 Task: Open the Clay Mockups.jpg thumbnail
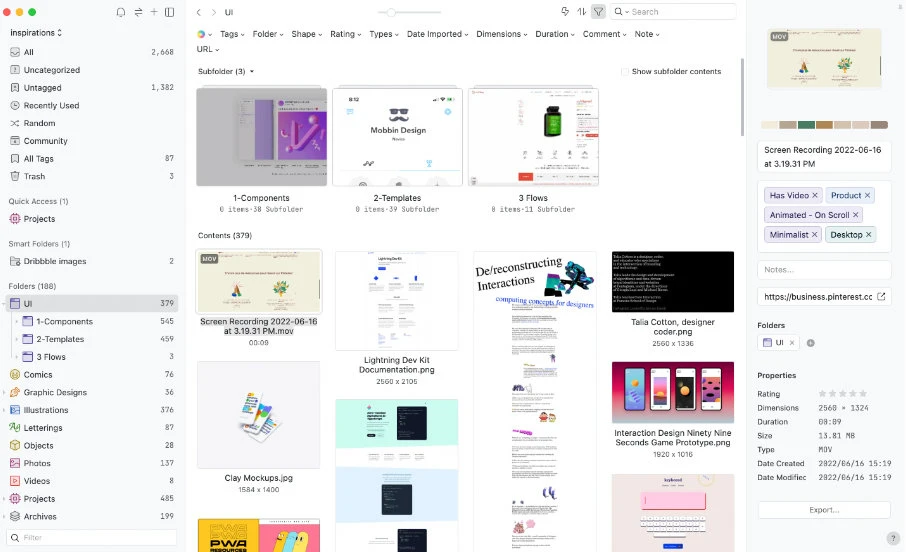pyautogui.click(x=259, y=415)
